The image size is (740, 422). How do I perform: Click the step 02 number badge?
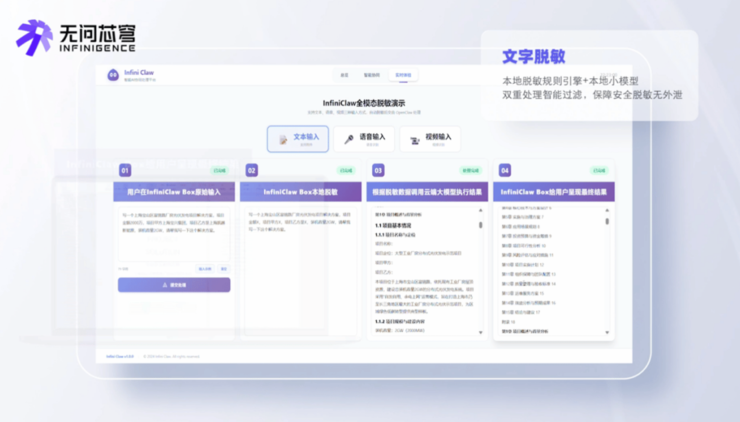click(x=252, y=171)
